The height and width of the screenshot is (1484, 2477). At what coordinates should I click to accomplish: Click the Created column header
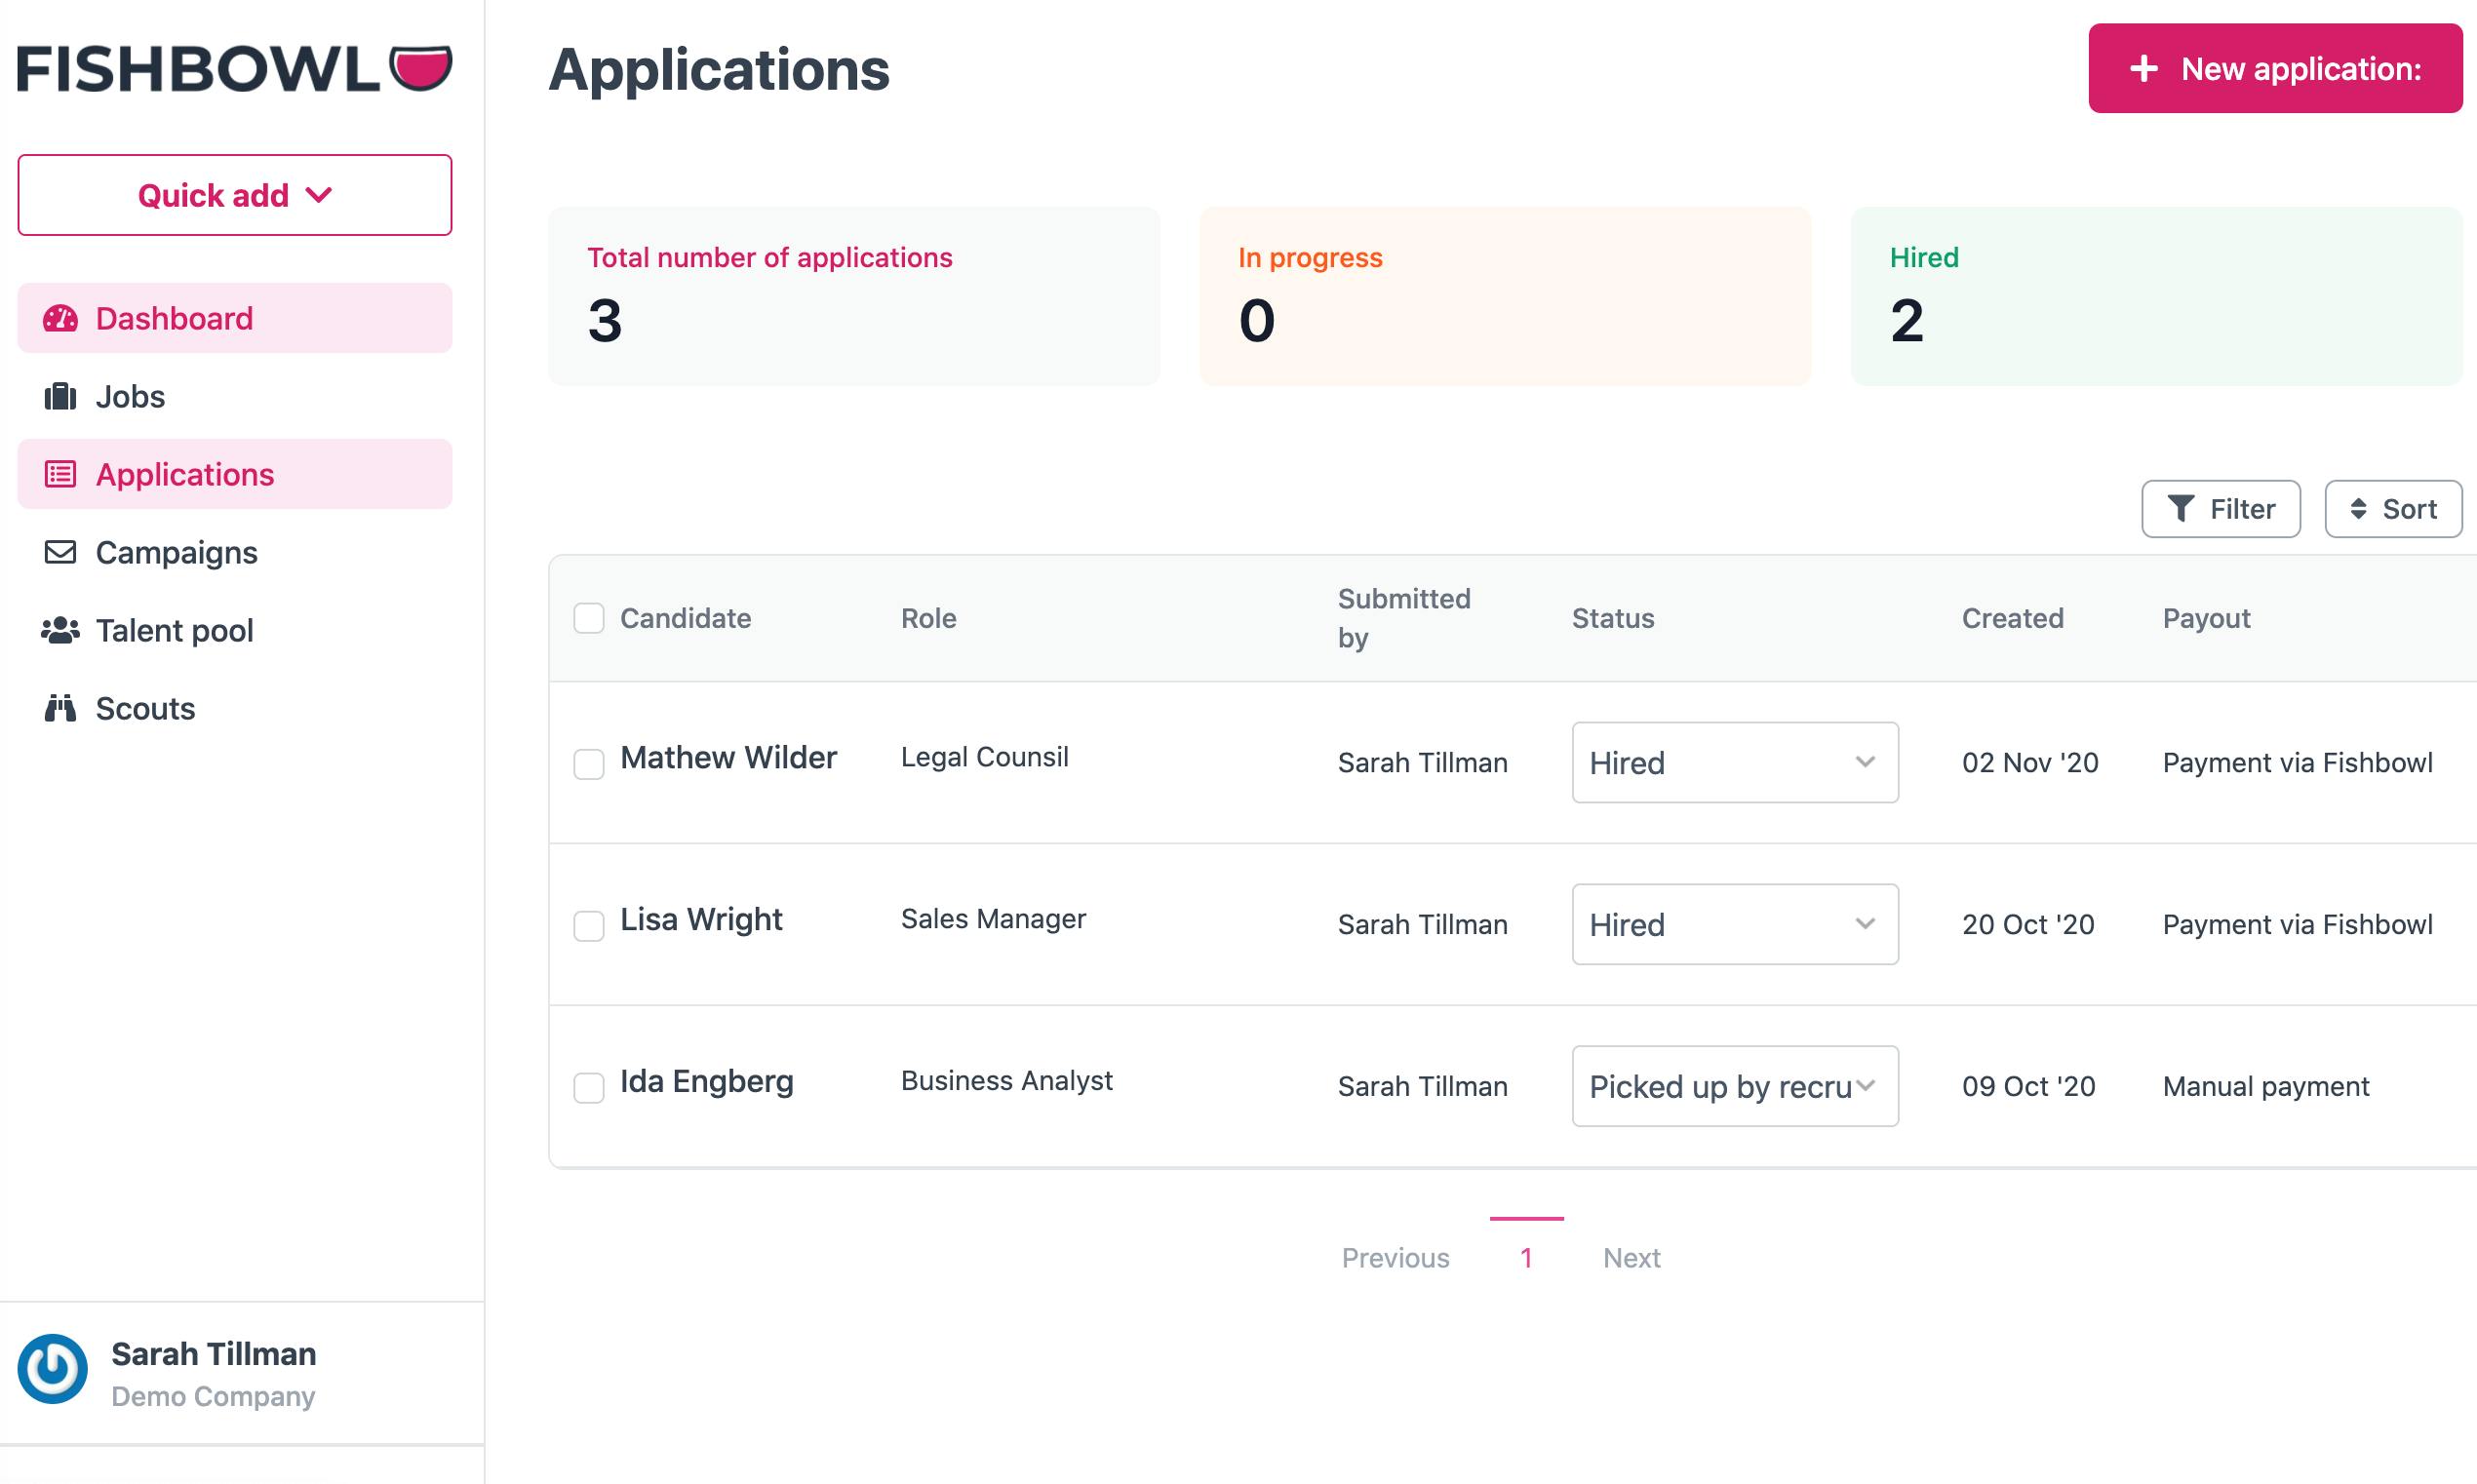2012,618
